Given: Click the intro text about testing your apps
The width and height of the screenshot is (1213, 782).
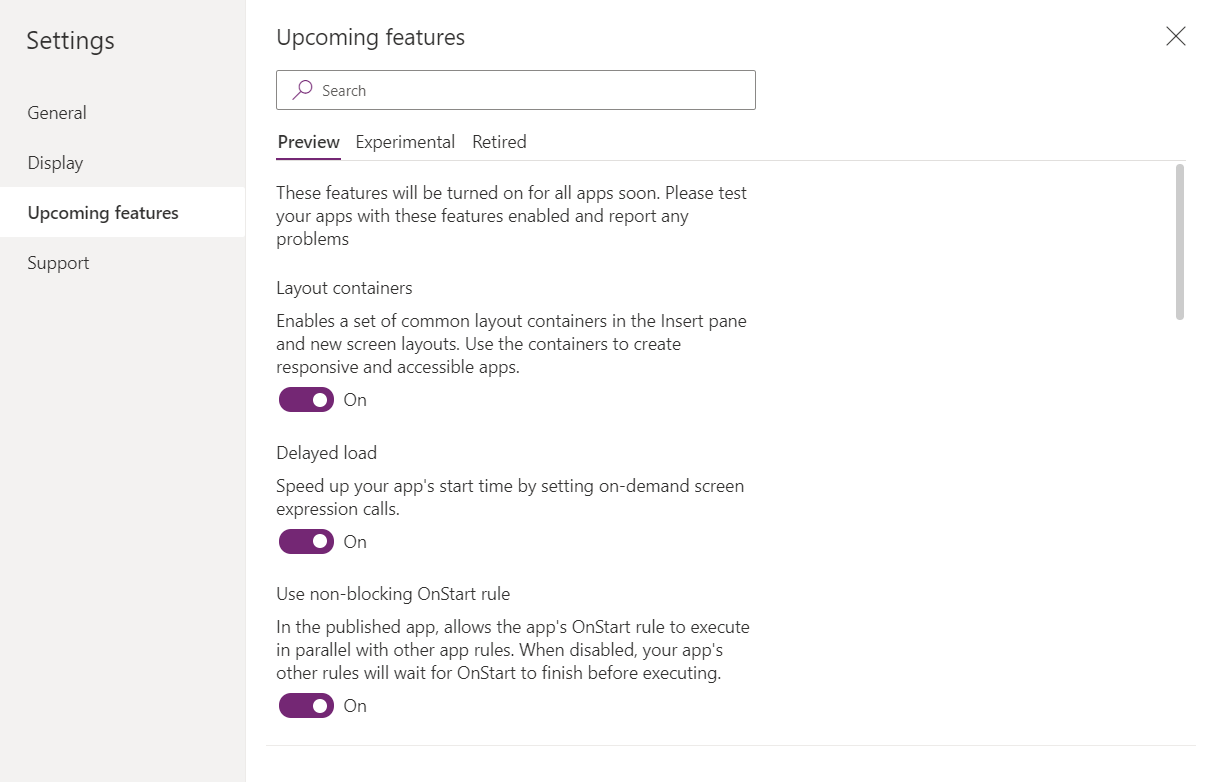Looking at the screenshot, I should pyautogui.click(x=511, y=216).
